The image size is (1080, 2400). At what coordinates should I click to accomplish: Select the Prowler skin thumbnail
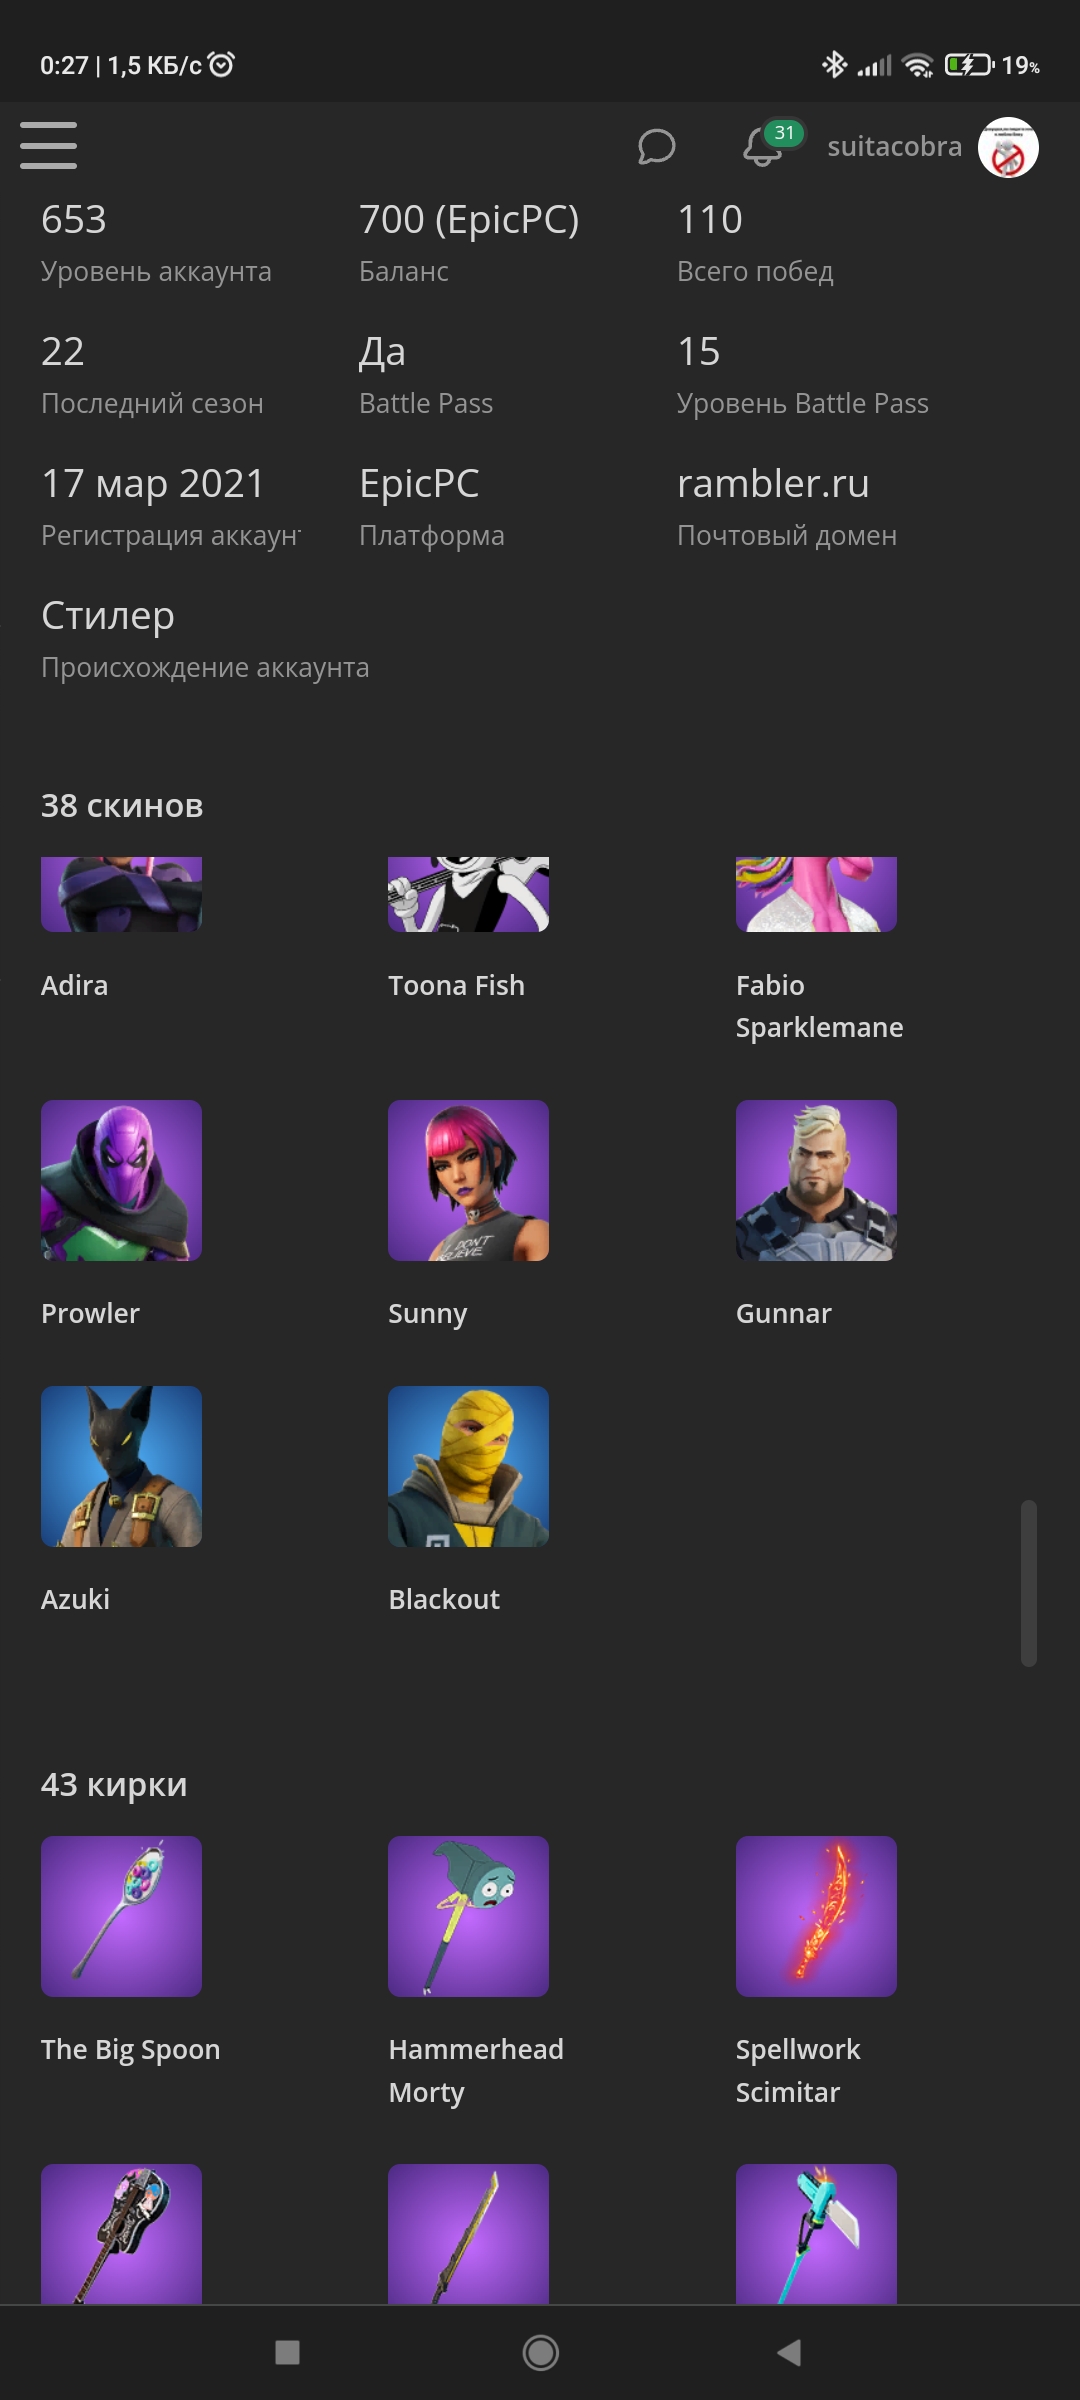tap(121, 1180)
